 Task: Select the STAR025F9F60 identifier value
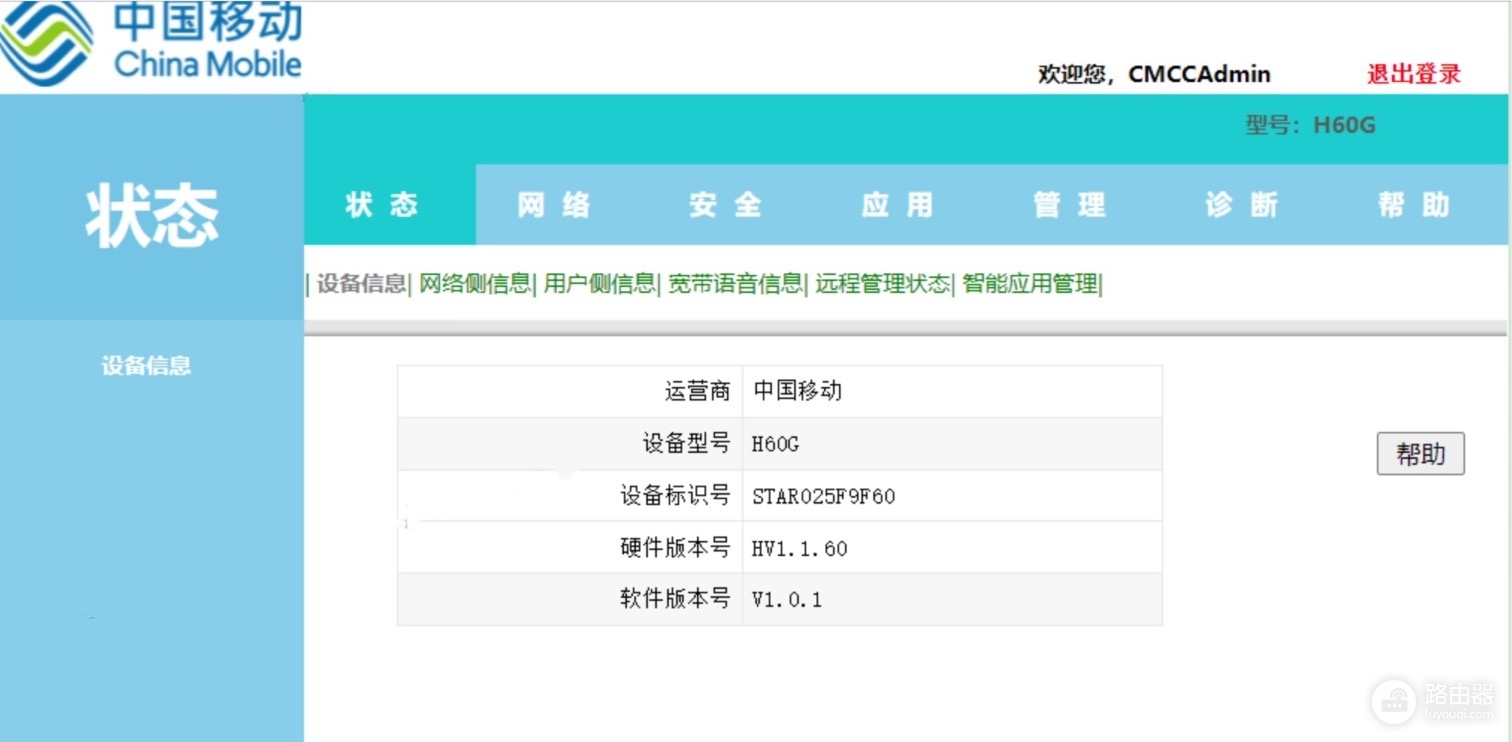823,497
